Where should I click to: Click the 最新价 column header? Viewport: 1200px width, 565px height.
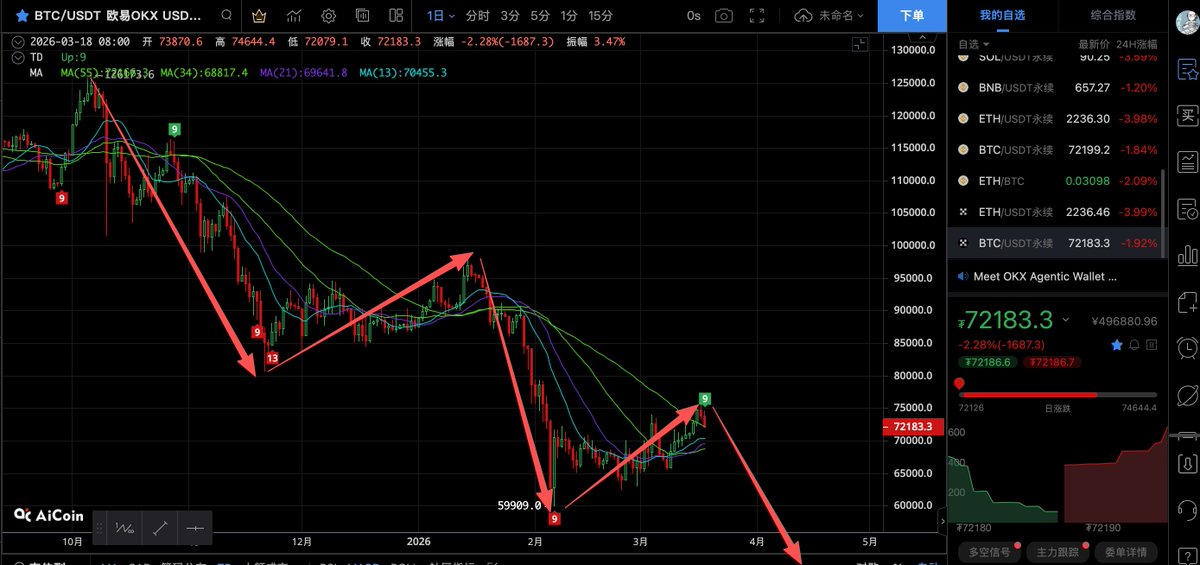tap(1094, 45)
